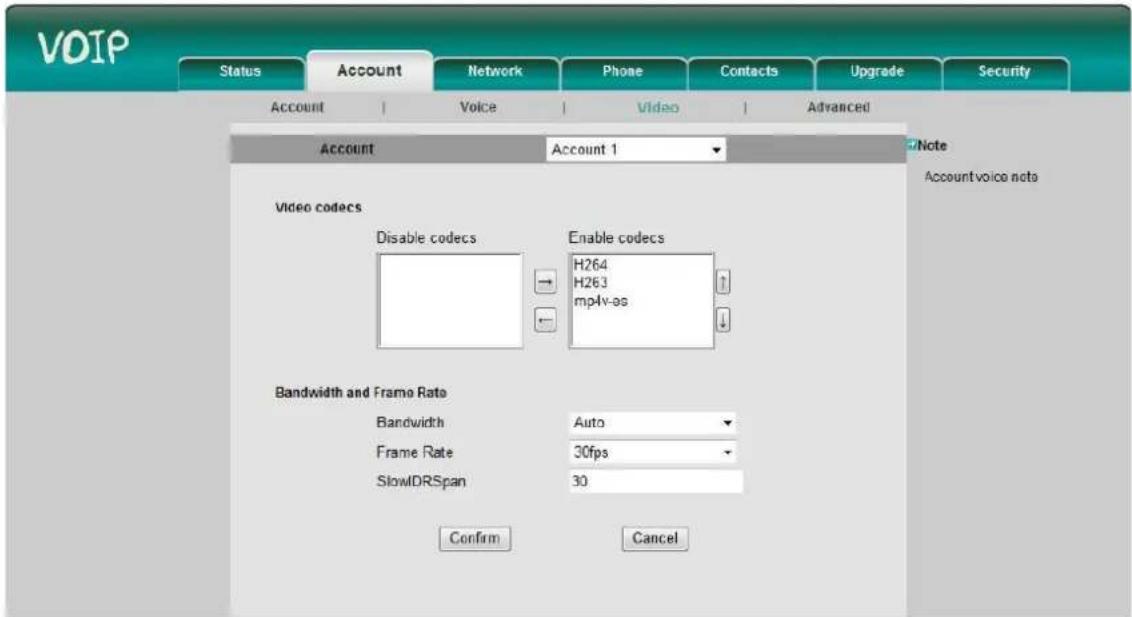Click the Confirm button

(x=475, y=538)
